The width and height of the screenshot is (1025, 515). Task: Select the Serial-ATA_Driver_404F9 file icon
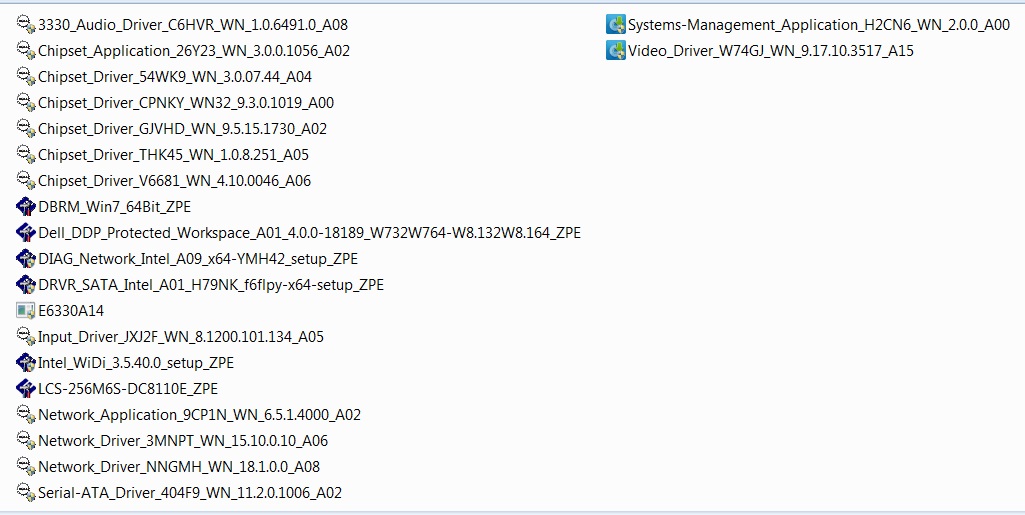point(25,493)
